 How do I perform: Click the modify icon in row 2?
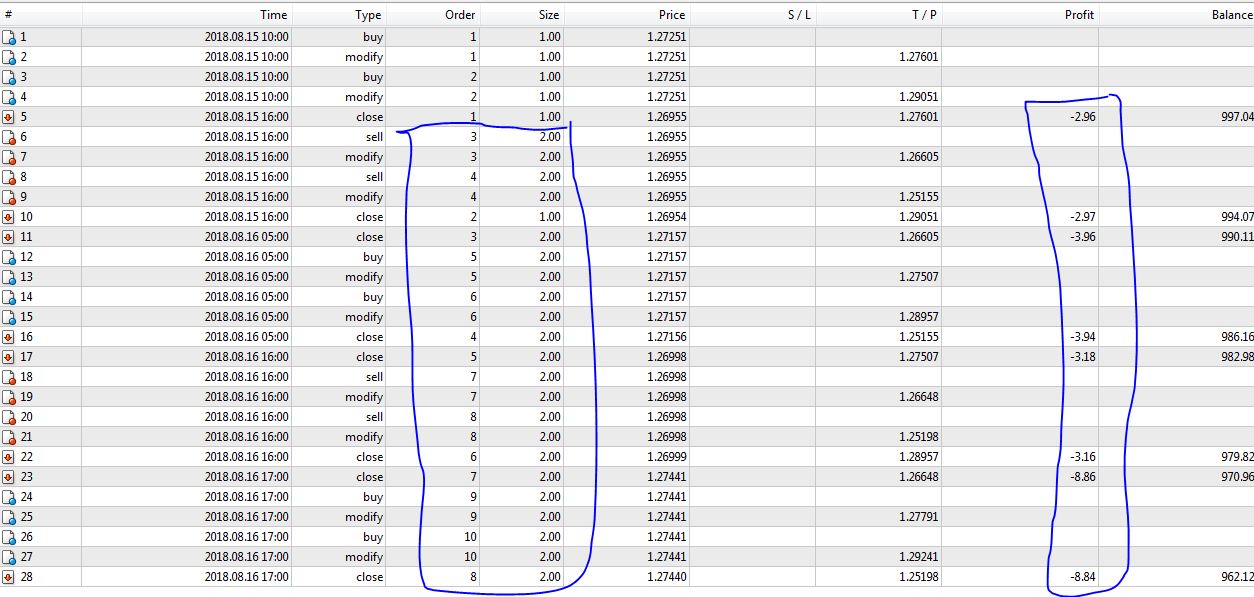pyautogui.click(x=9, y=57)
